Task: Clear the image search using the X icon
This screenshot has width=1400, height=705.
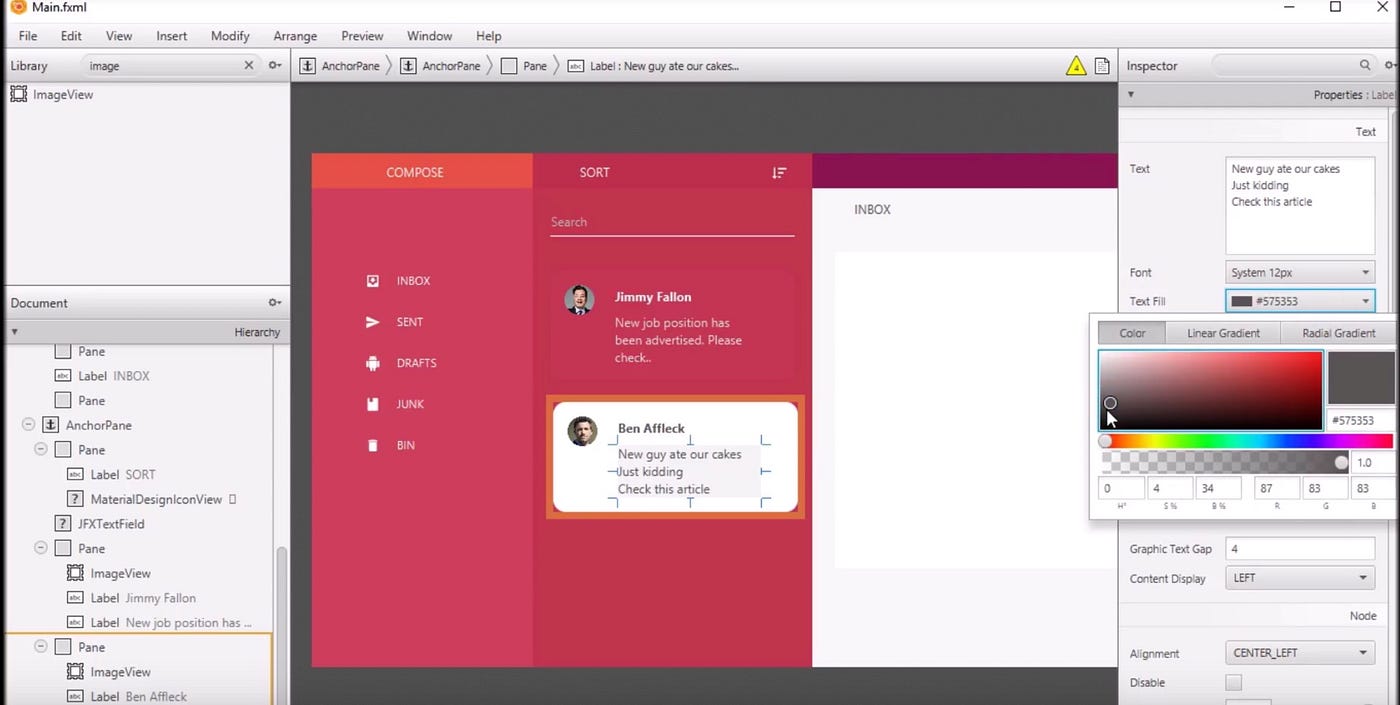Action: point(248,65)
